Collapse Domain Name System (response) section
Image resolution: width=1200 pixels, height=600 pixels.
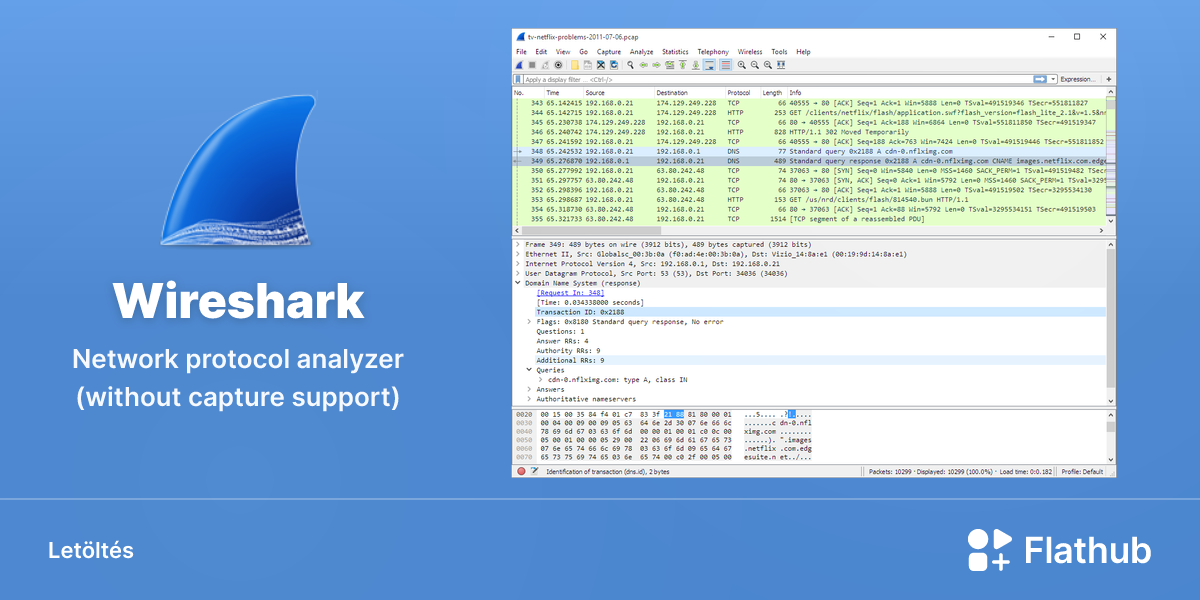[517, 283]
